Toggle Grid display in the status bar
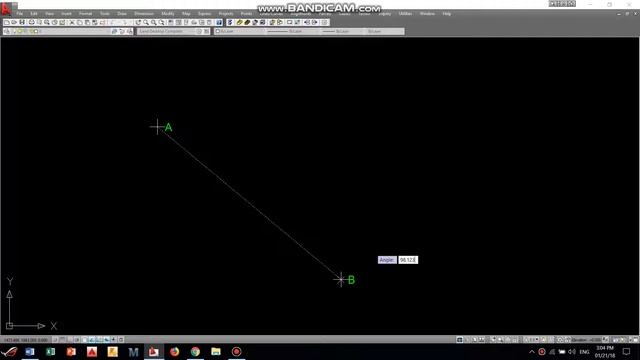640x360 pixels. pyautogui.click(x=62, y=340)
